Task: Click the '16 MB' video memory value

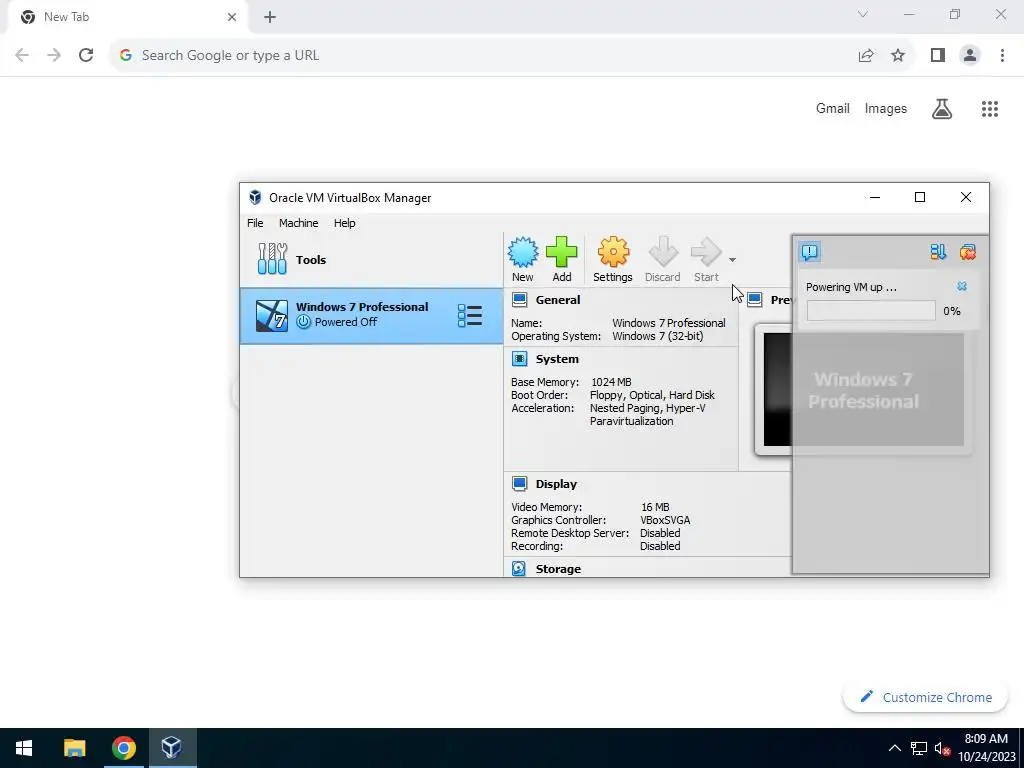Action: pyautogui.click(x=655, y=507)
